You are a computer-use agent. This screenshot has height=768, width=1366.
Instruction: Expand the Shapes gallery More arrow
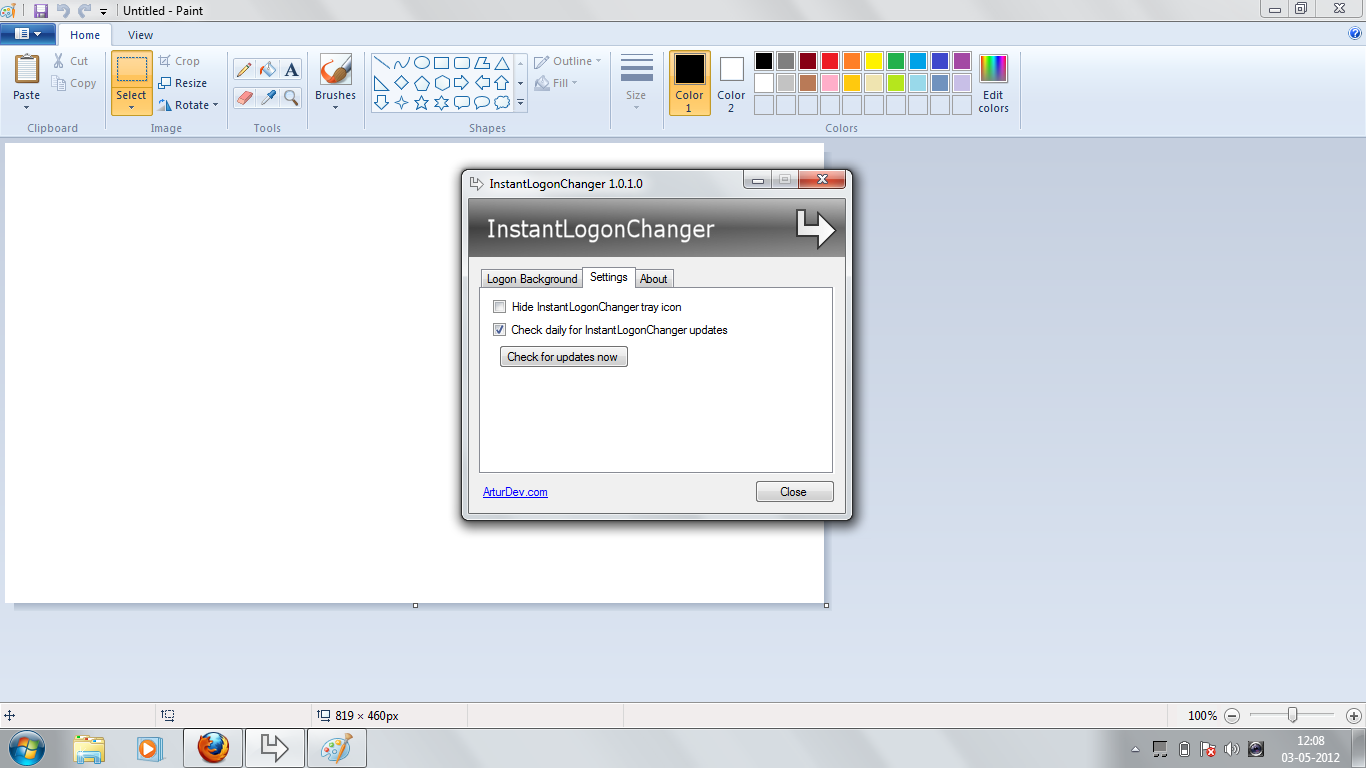(x=520, y=102)
